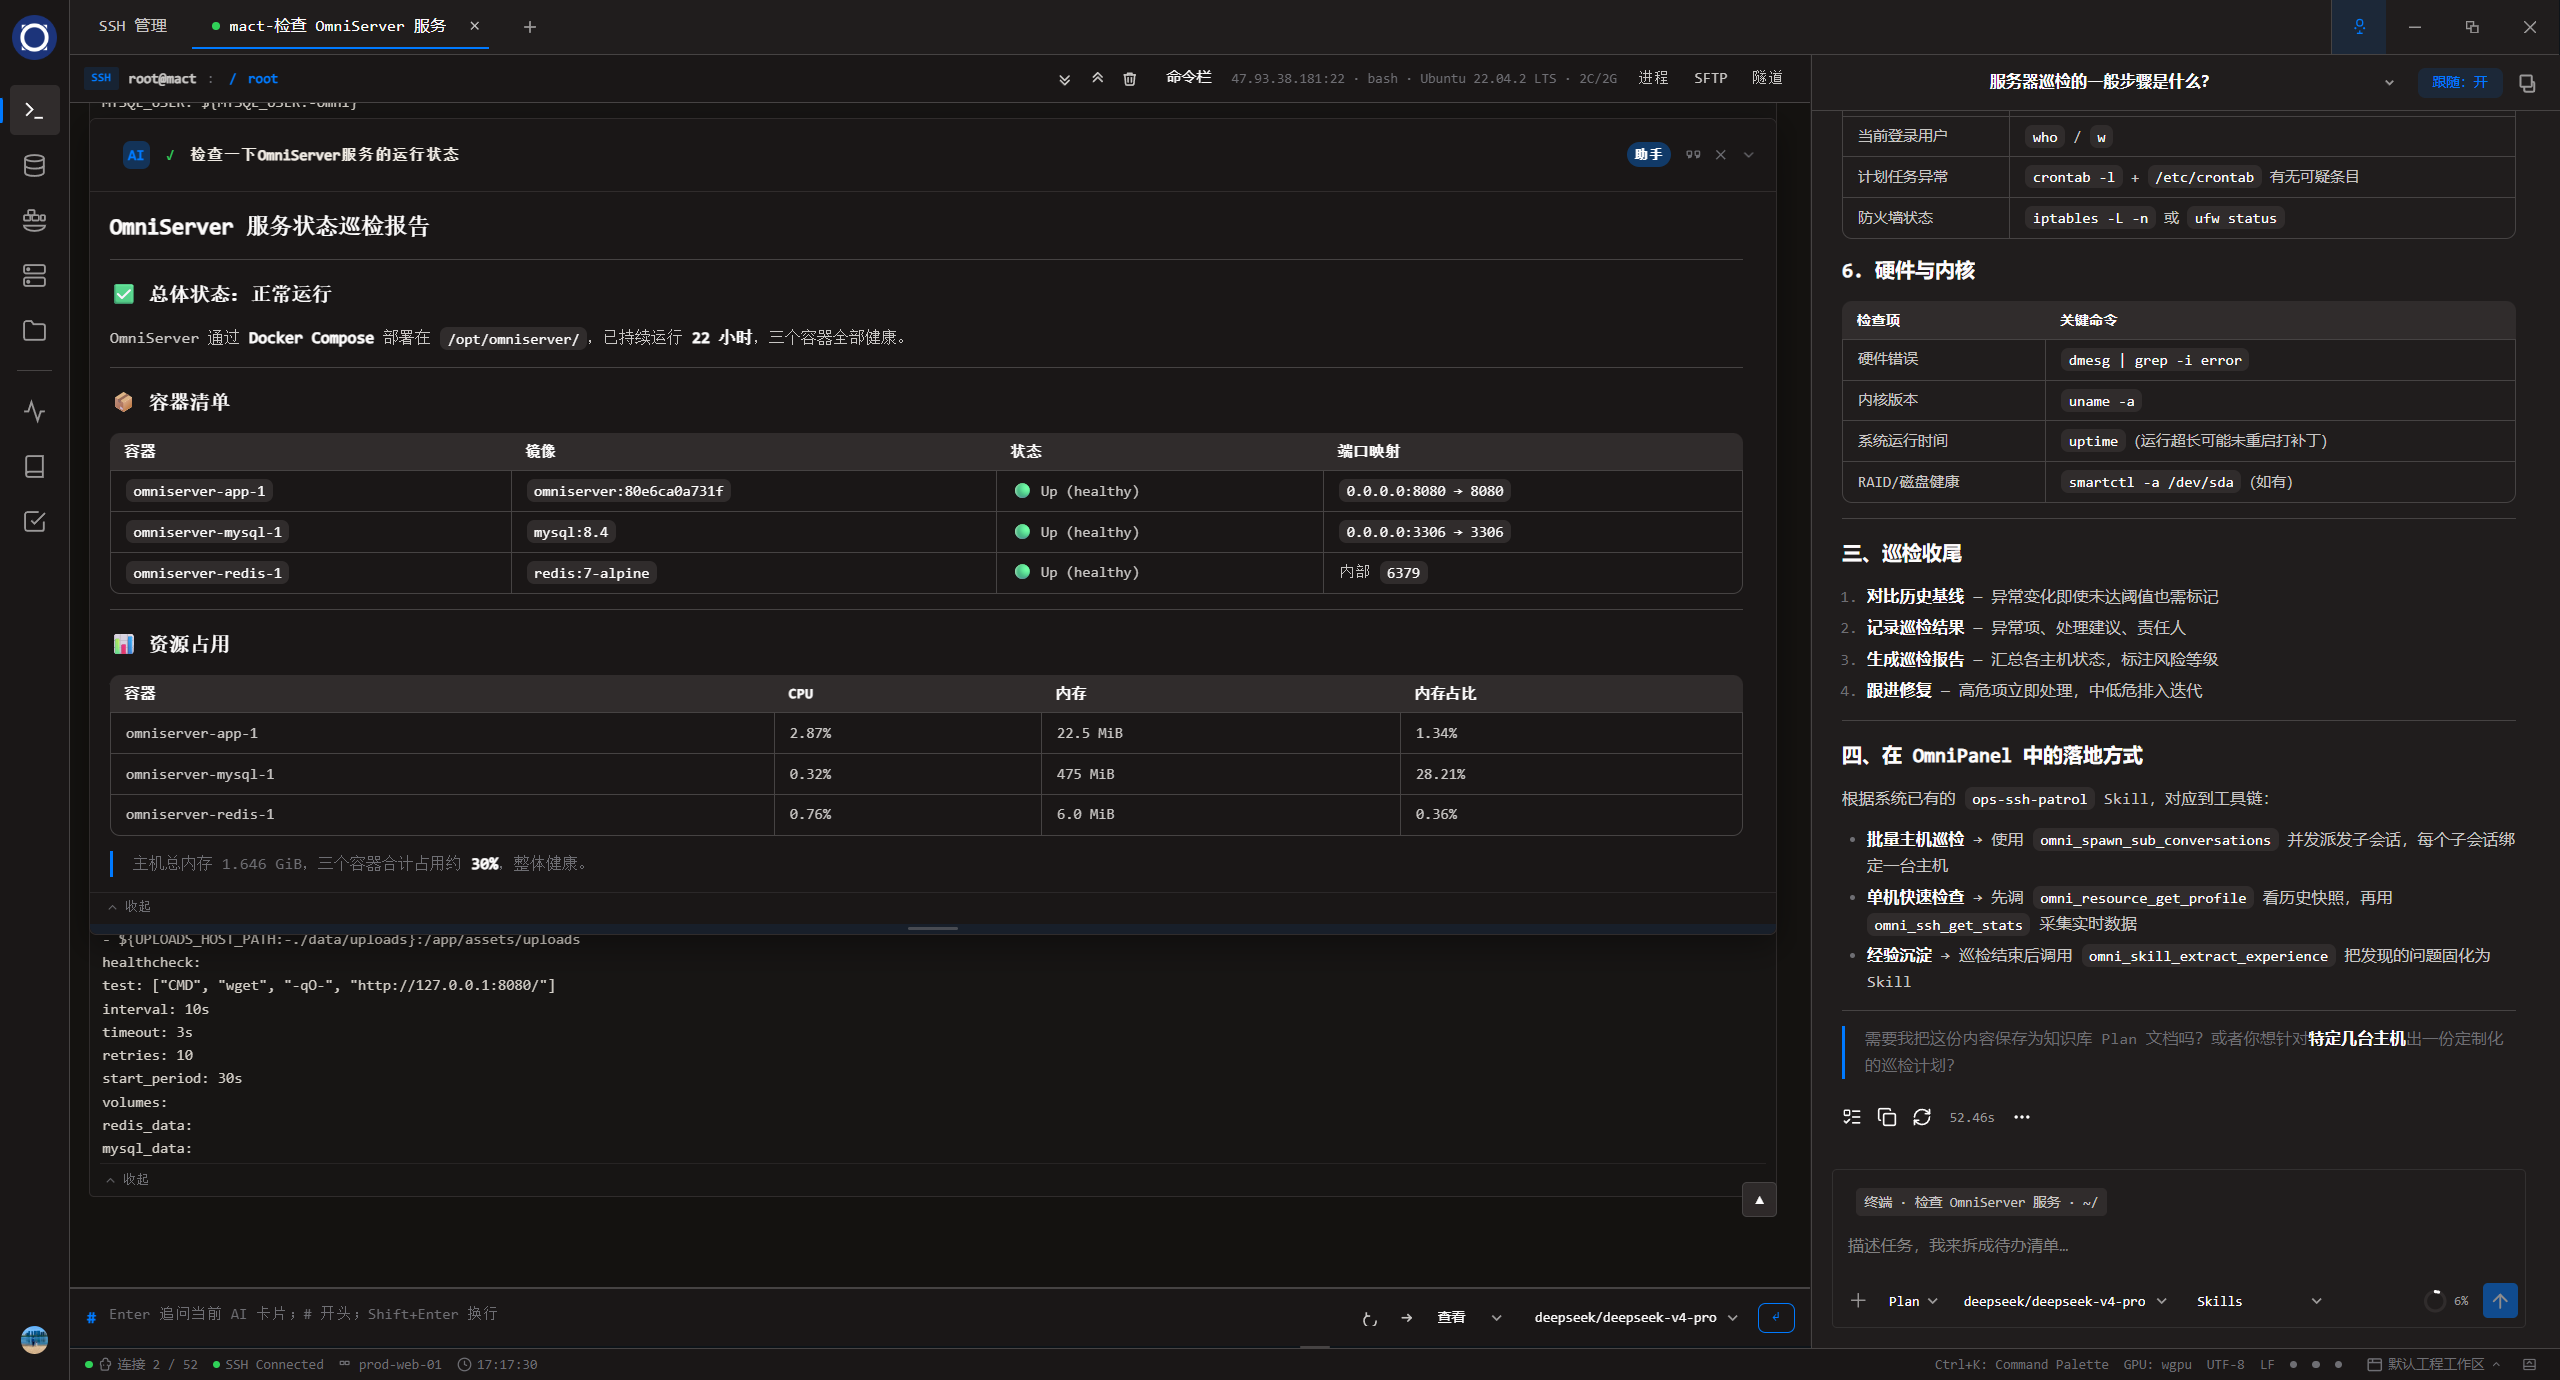
Task: Click the double-chevron-down icon in session toolbar
Action: tap(1064, 79)
